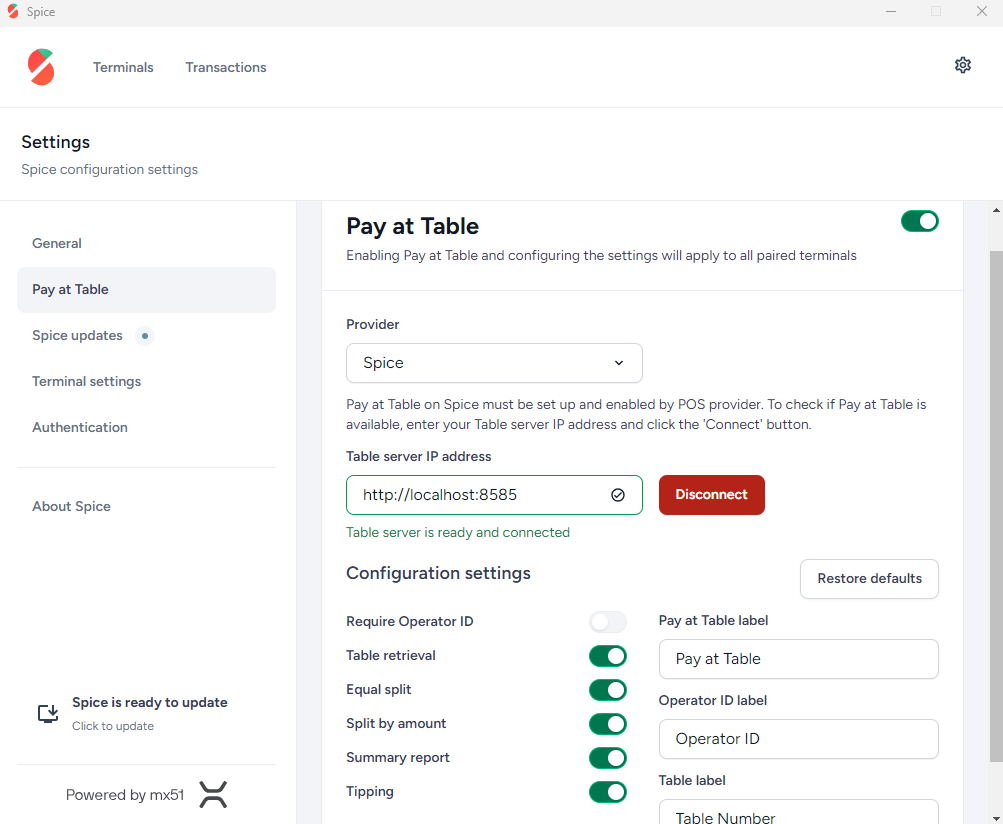Click the red Disconnect button
The image size is (1003, 824).
pyautogui.click(x=711, y=495)
